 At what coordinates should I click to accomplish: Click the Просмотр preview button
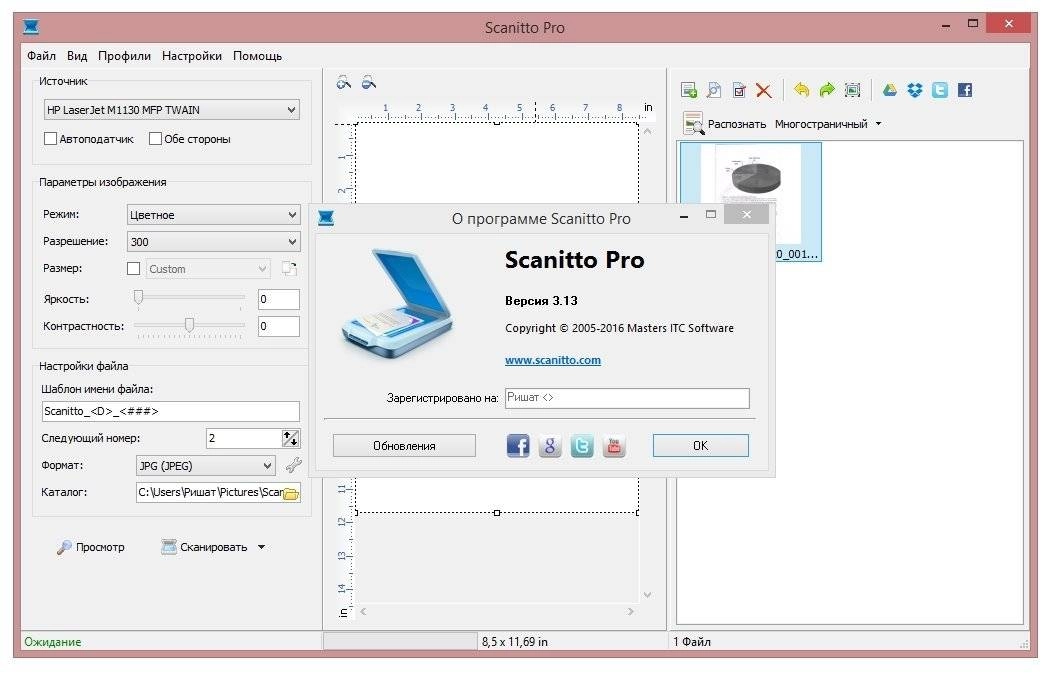click(91, 547)
